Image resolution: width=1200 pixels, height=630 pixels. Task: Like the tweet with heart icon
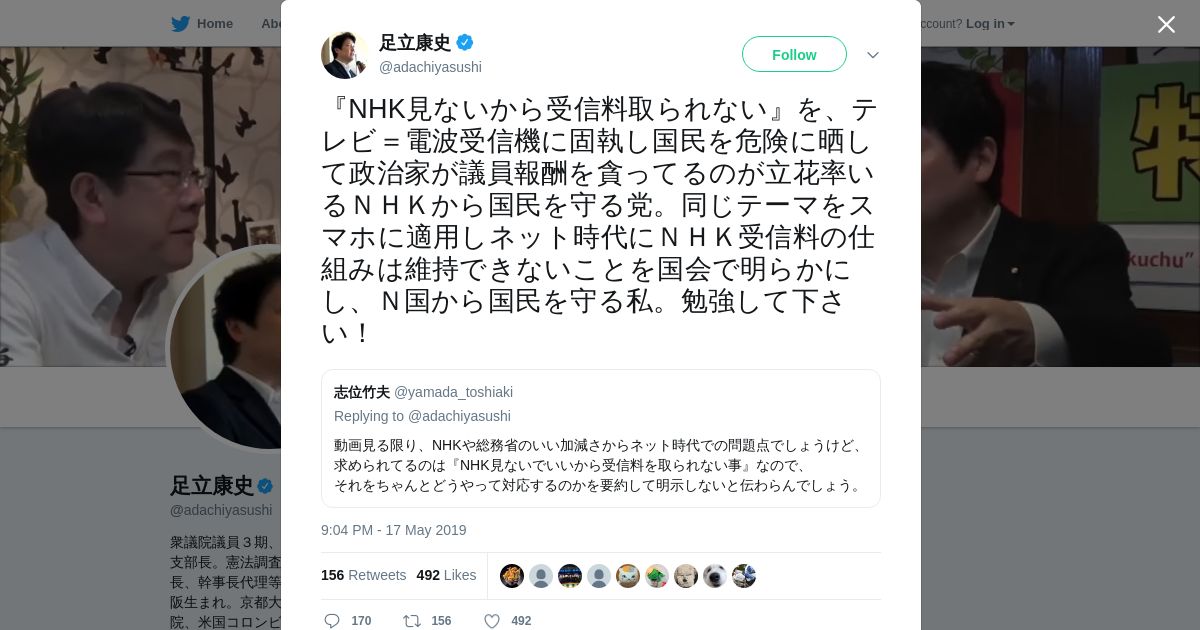tap(492, 621)
